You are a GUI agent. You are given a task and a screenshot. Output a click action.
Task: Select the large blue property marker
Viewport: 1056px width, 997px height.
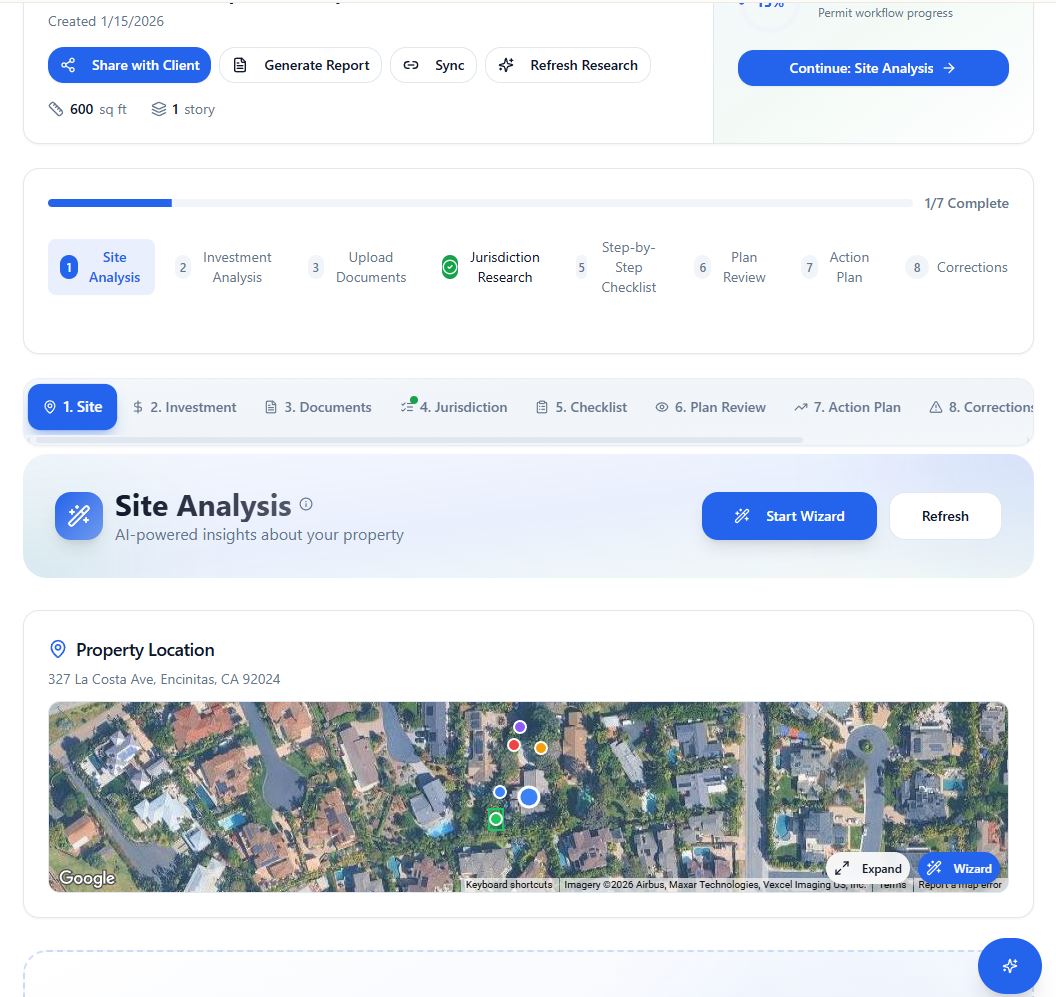pyautogui.click(x=529, y=797)
